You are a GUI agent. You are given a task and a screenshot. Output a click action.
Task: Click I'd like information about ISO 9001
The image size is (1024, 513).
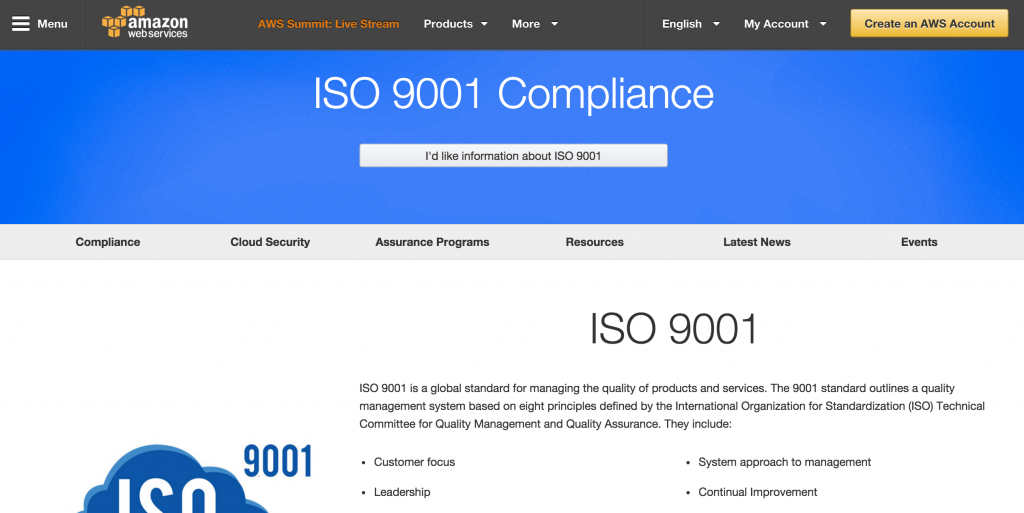coord(513,155)
